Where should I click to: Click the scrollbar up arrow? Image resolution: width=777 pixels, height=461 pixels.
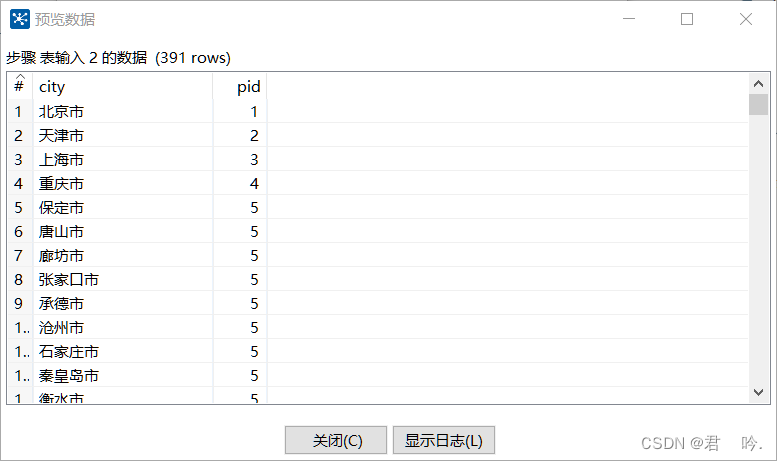(758, 84)
